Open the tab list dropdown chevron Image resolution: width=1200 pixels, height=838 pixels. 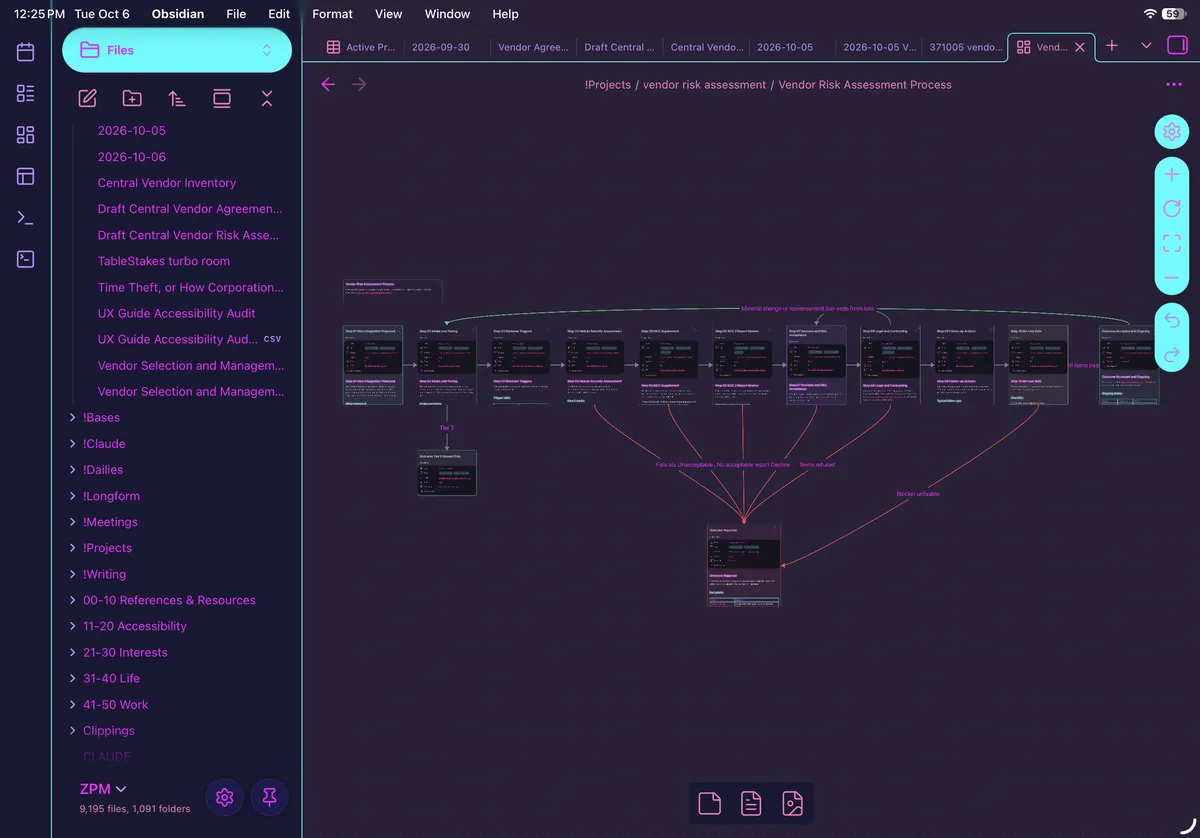[1146, 46]
